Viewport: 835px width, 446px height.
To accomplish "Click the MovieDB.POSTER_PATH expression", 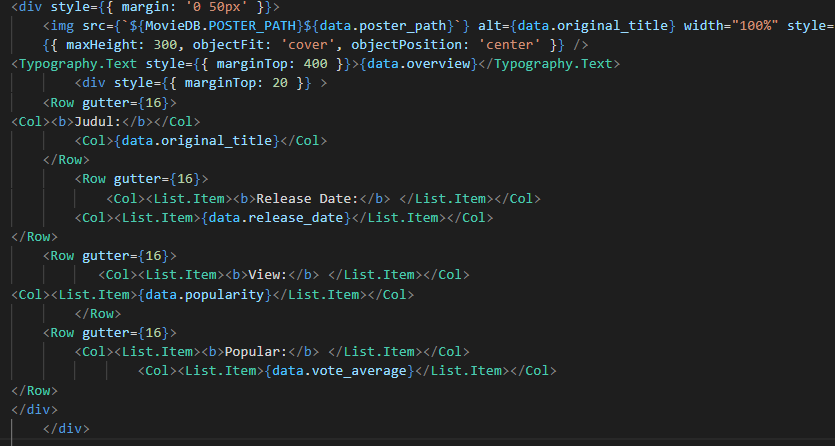I will tap(220, 26).
